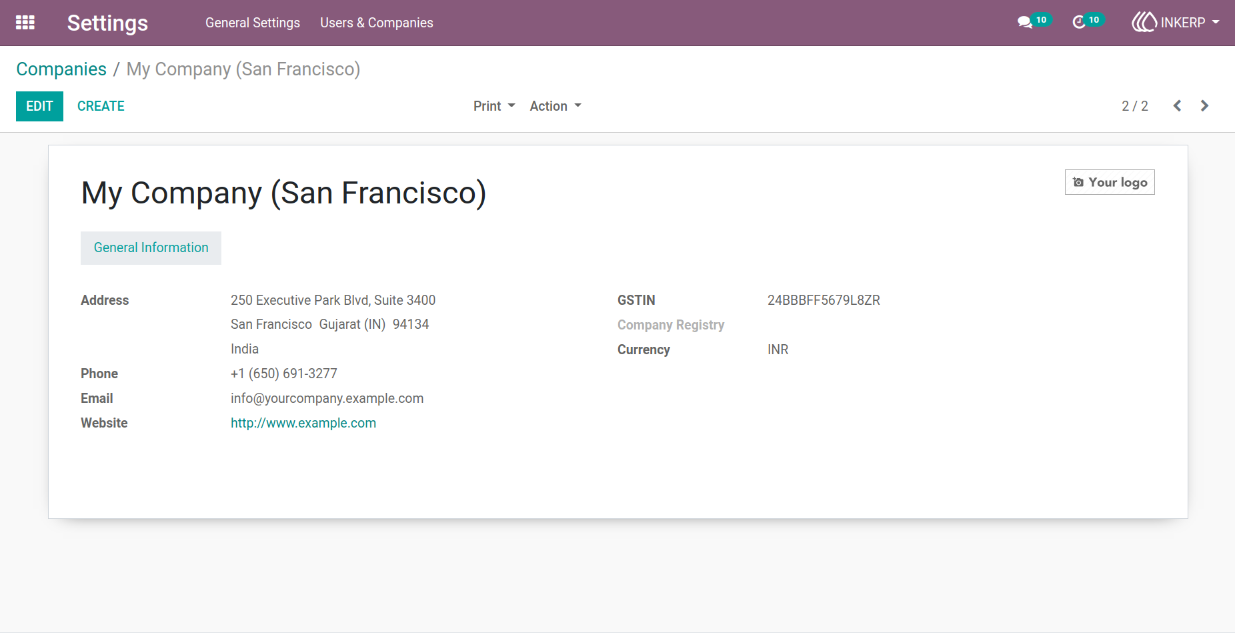The image size is (1235, 633).
Task: Click the camera icon in Your logo
Action: 1078,182
